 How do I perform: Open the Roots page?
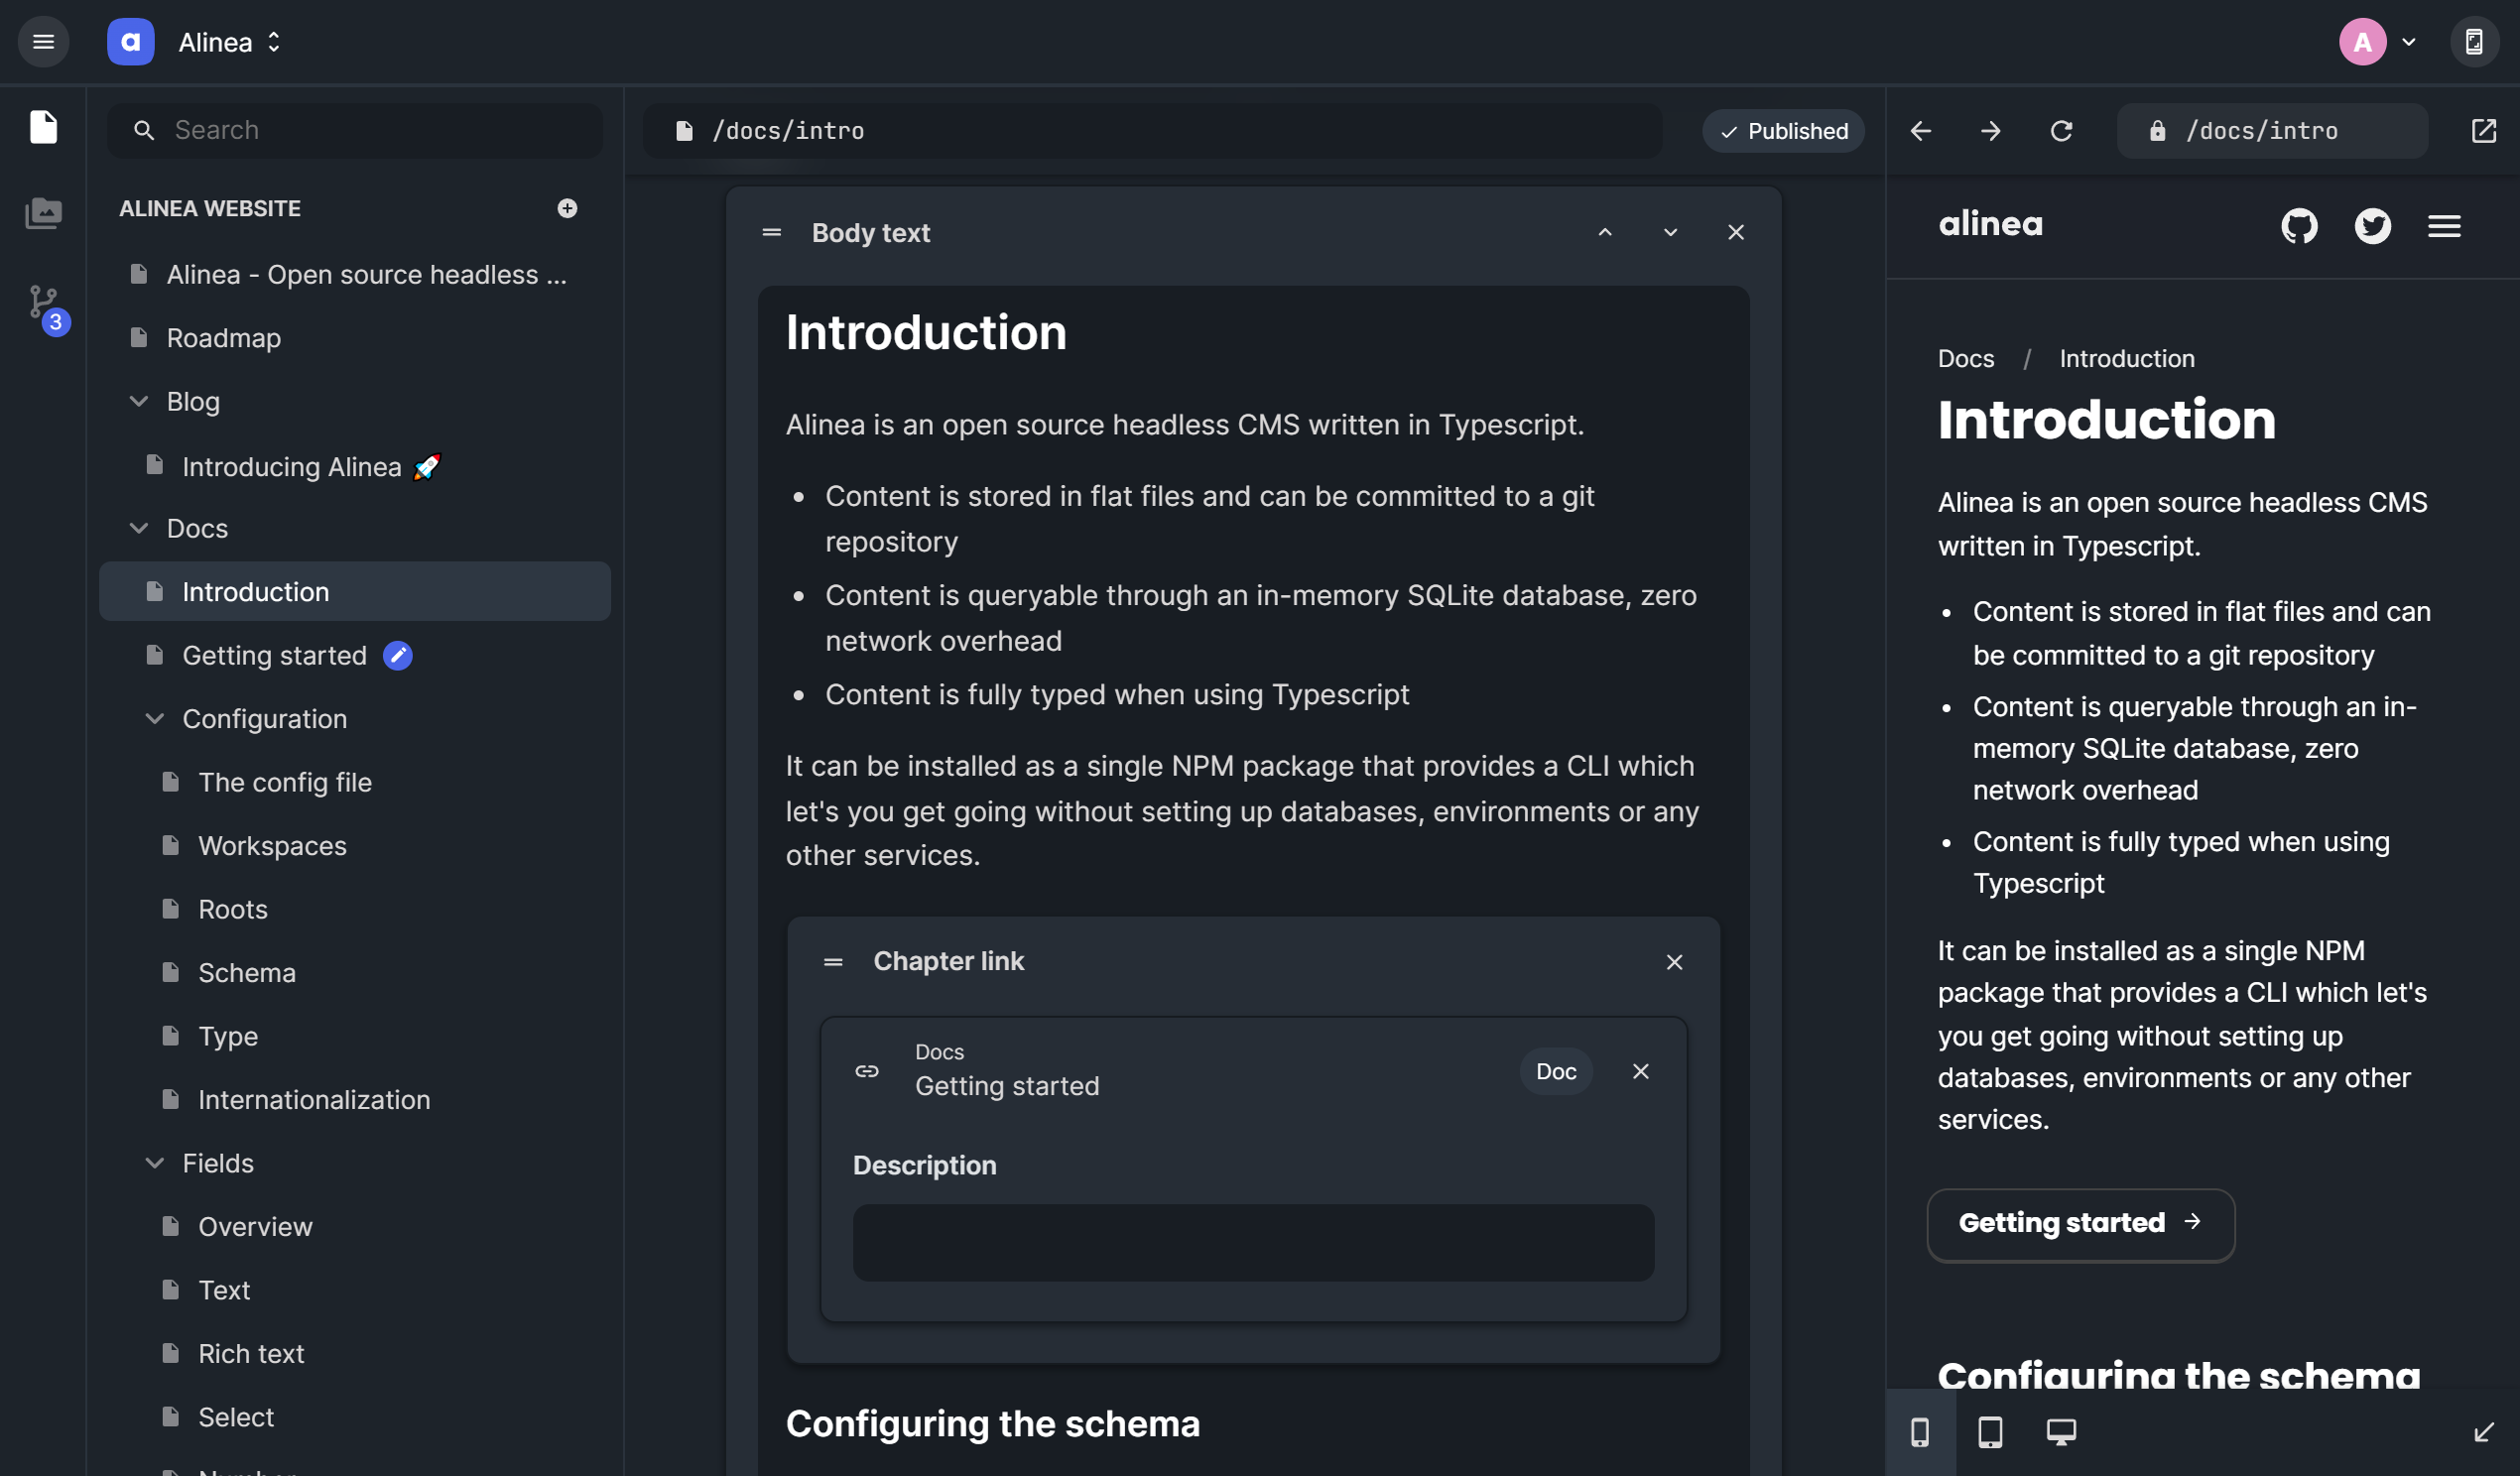tap(355, 909)
